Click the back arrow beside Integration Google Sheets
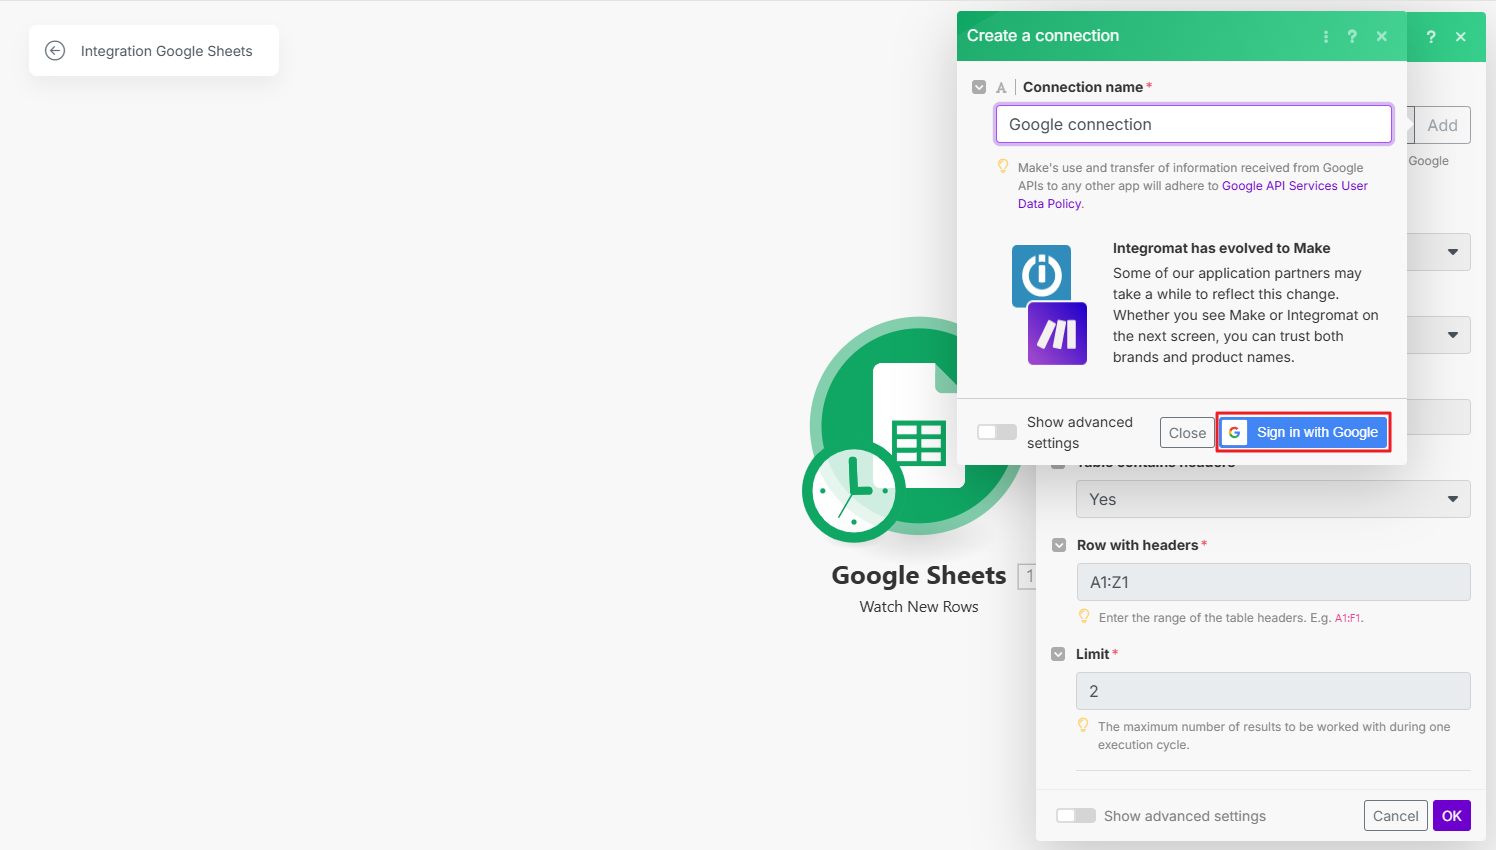The width and height of the screenshot is (1496, 850). pos(55,51)
